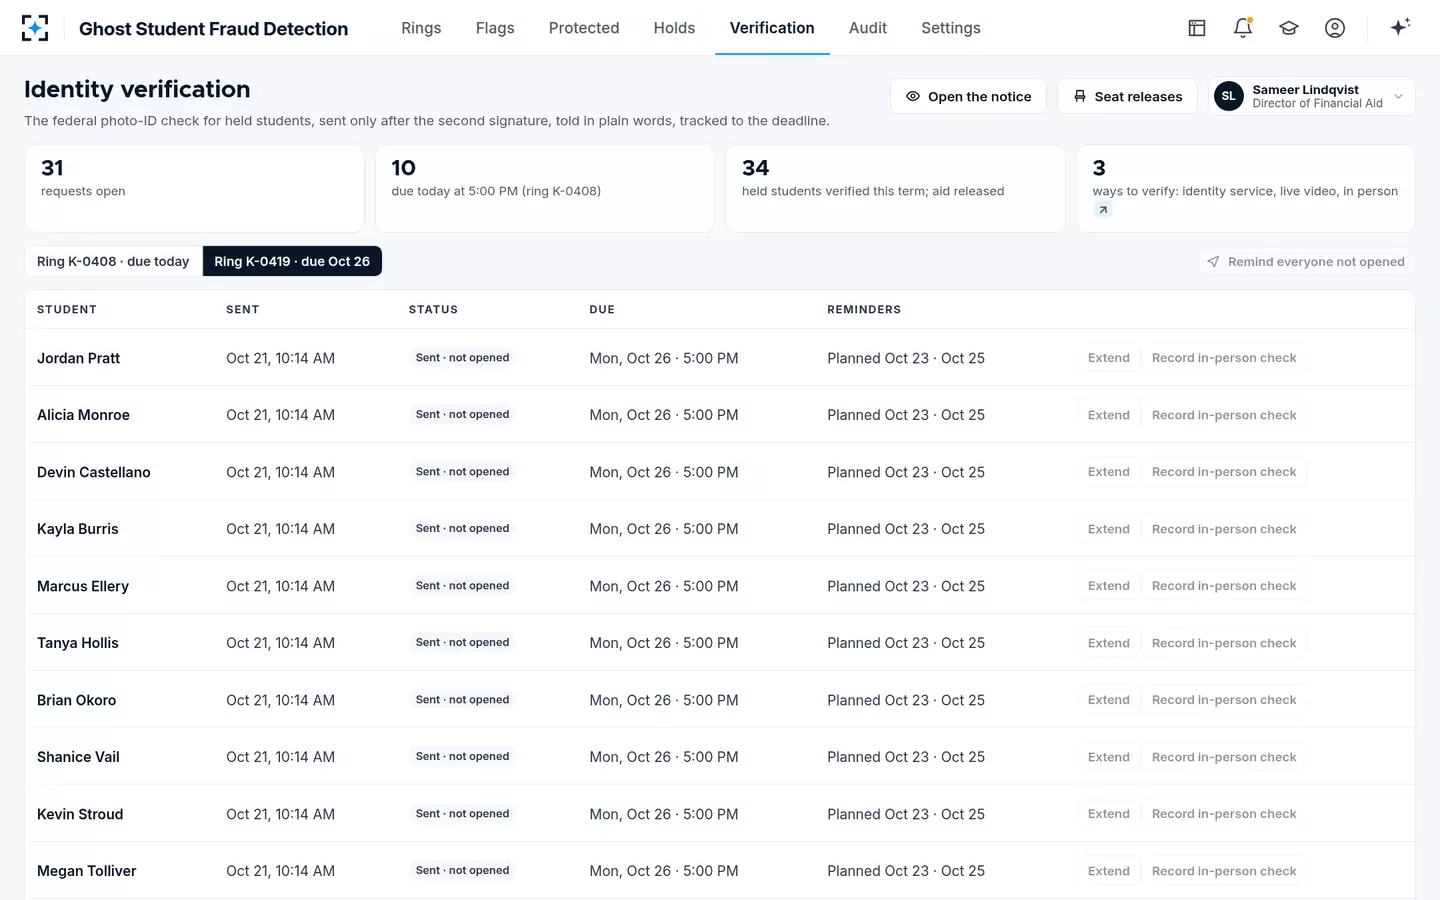1440x900 pixels.
Task: Open the Holds tab
Action: pyautogui.click(x=674, y=28)
